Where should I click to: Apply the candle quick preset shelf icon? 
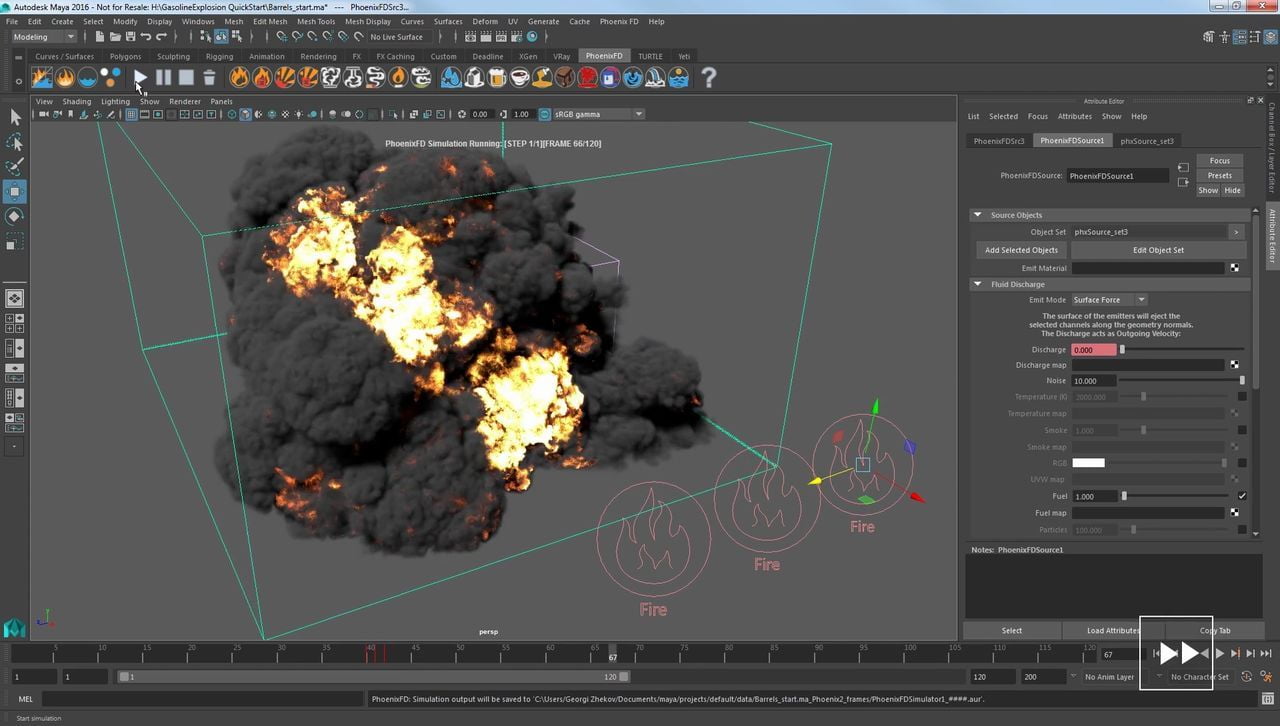398,77
